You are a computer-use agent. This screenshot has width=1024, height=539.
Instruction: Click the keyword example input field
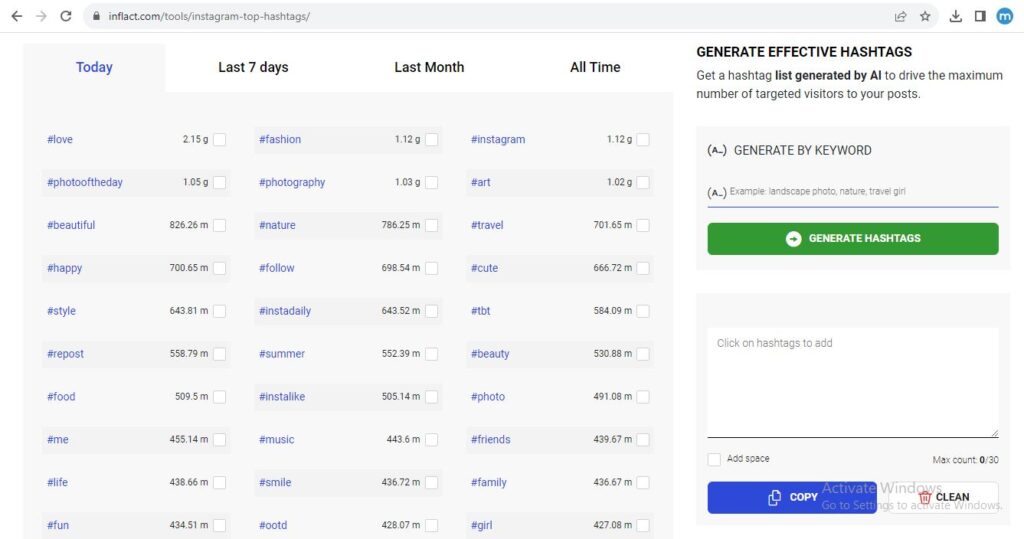[x=853, y=192]
